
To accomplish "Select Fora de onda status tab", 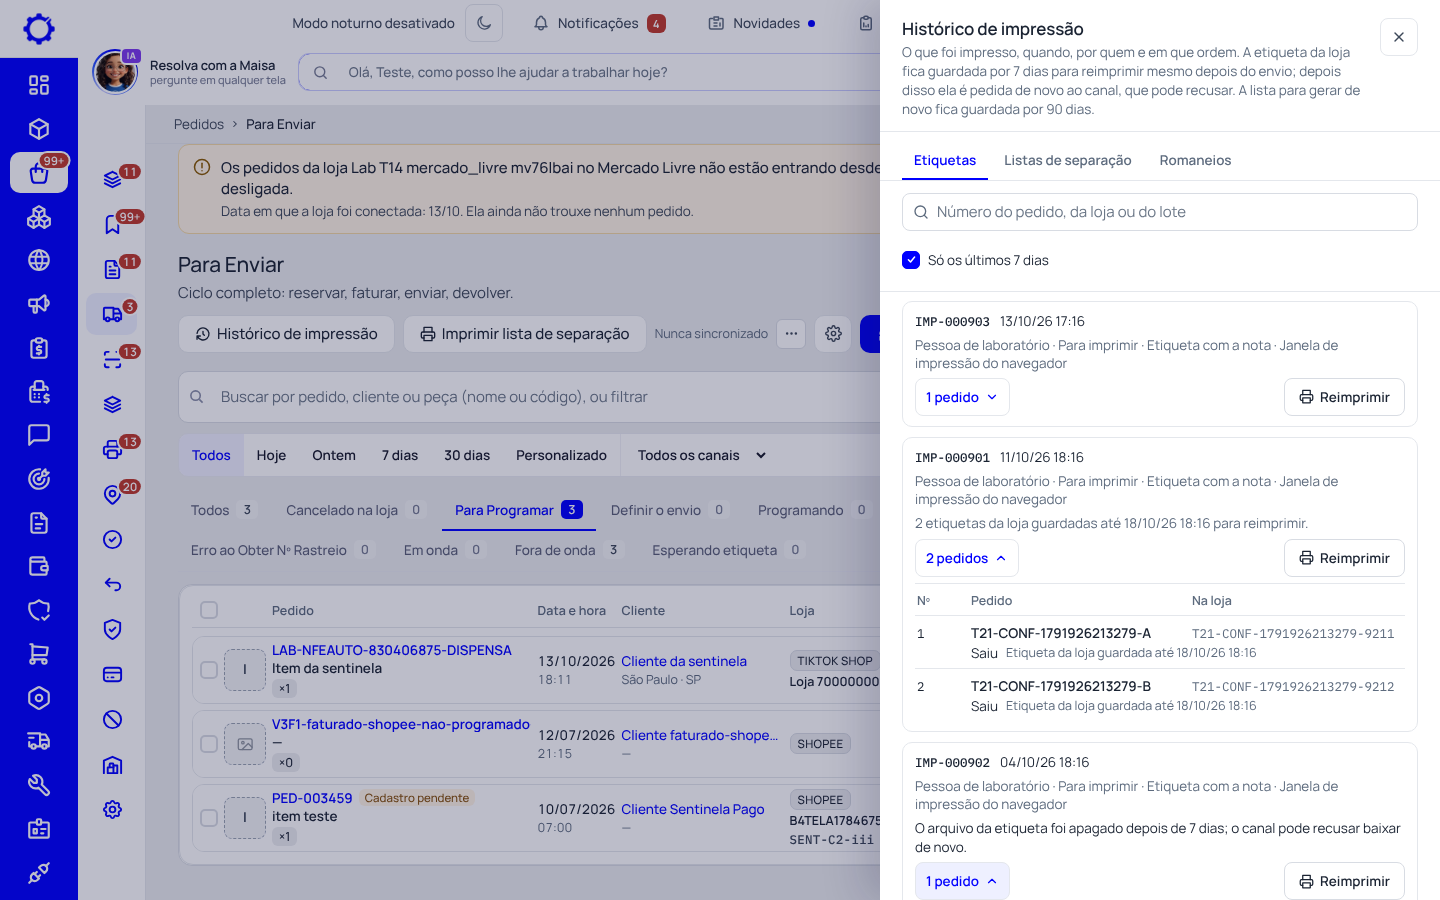I will point(568,550).
